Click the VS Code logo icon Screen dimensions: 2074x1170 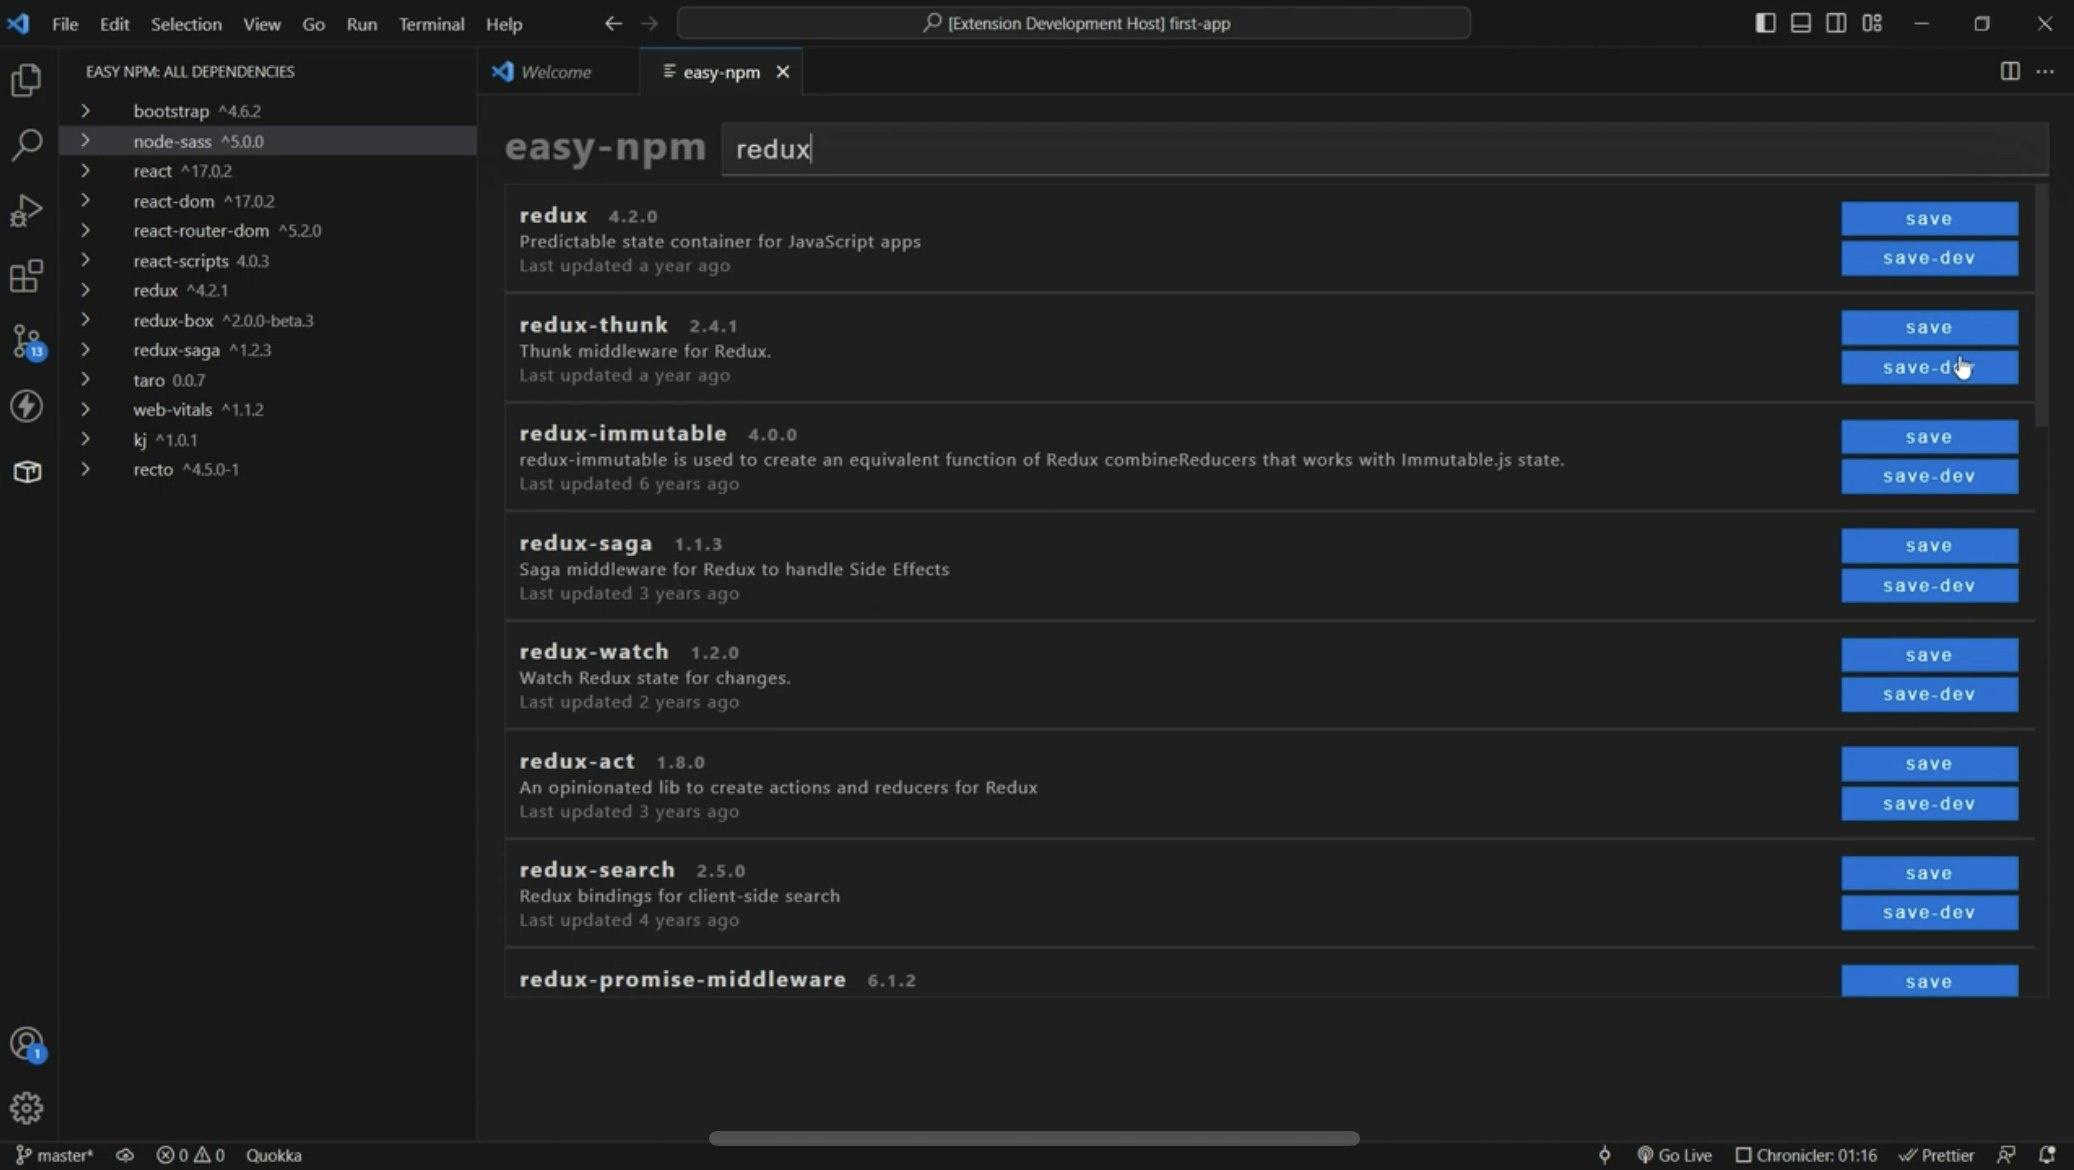pyautogui.click(x=18, y=23)
